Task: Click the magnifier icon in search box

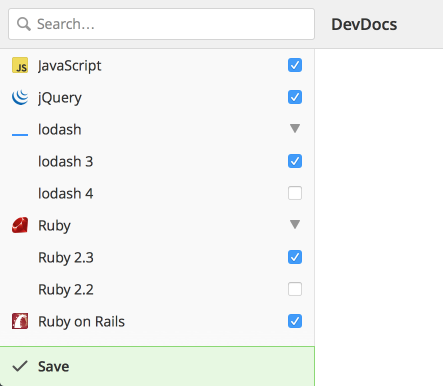Action: 24,24
